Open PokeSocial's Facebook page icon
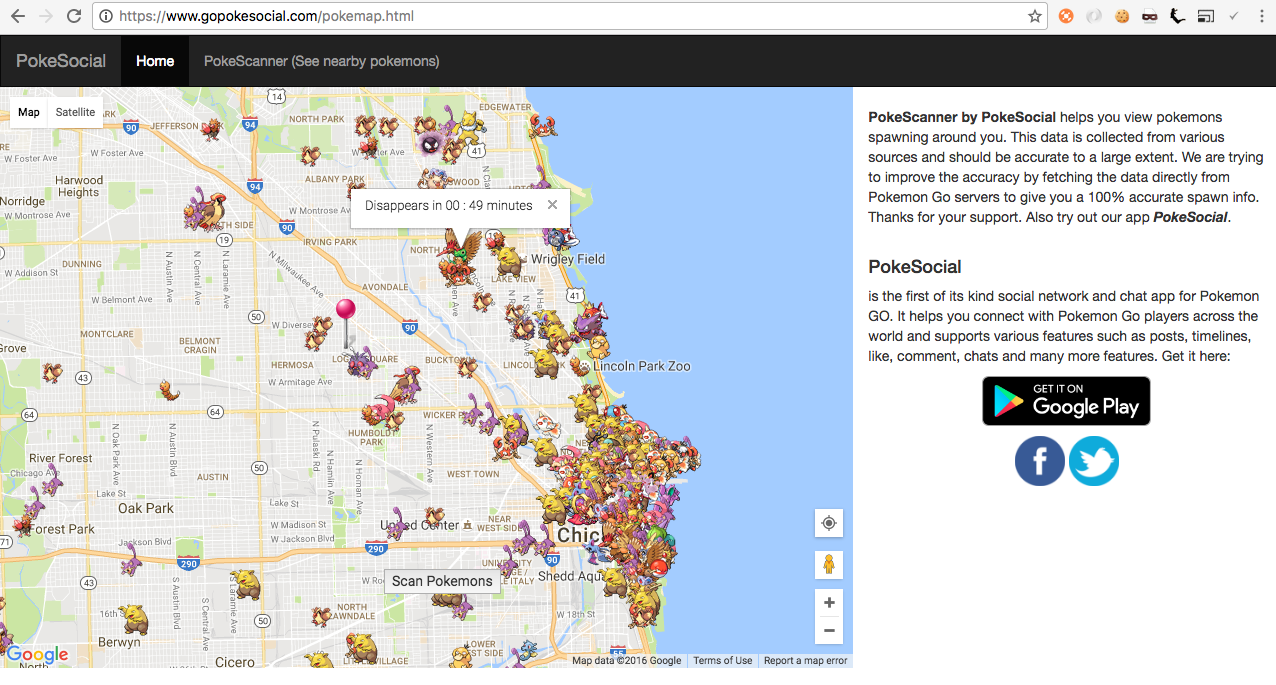1276x685 pixels. point(1039,461)
